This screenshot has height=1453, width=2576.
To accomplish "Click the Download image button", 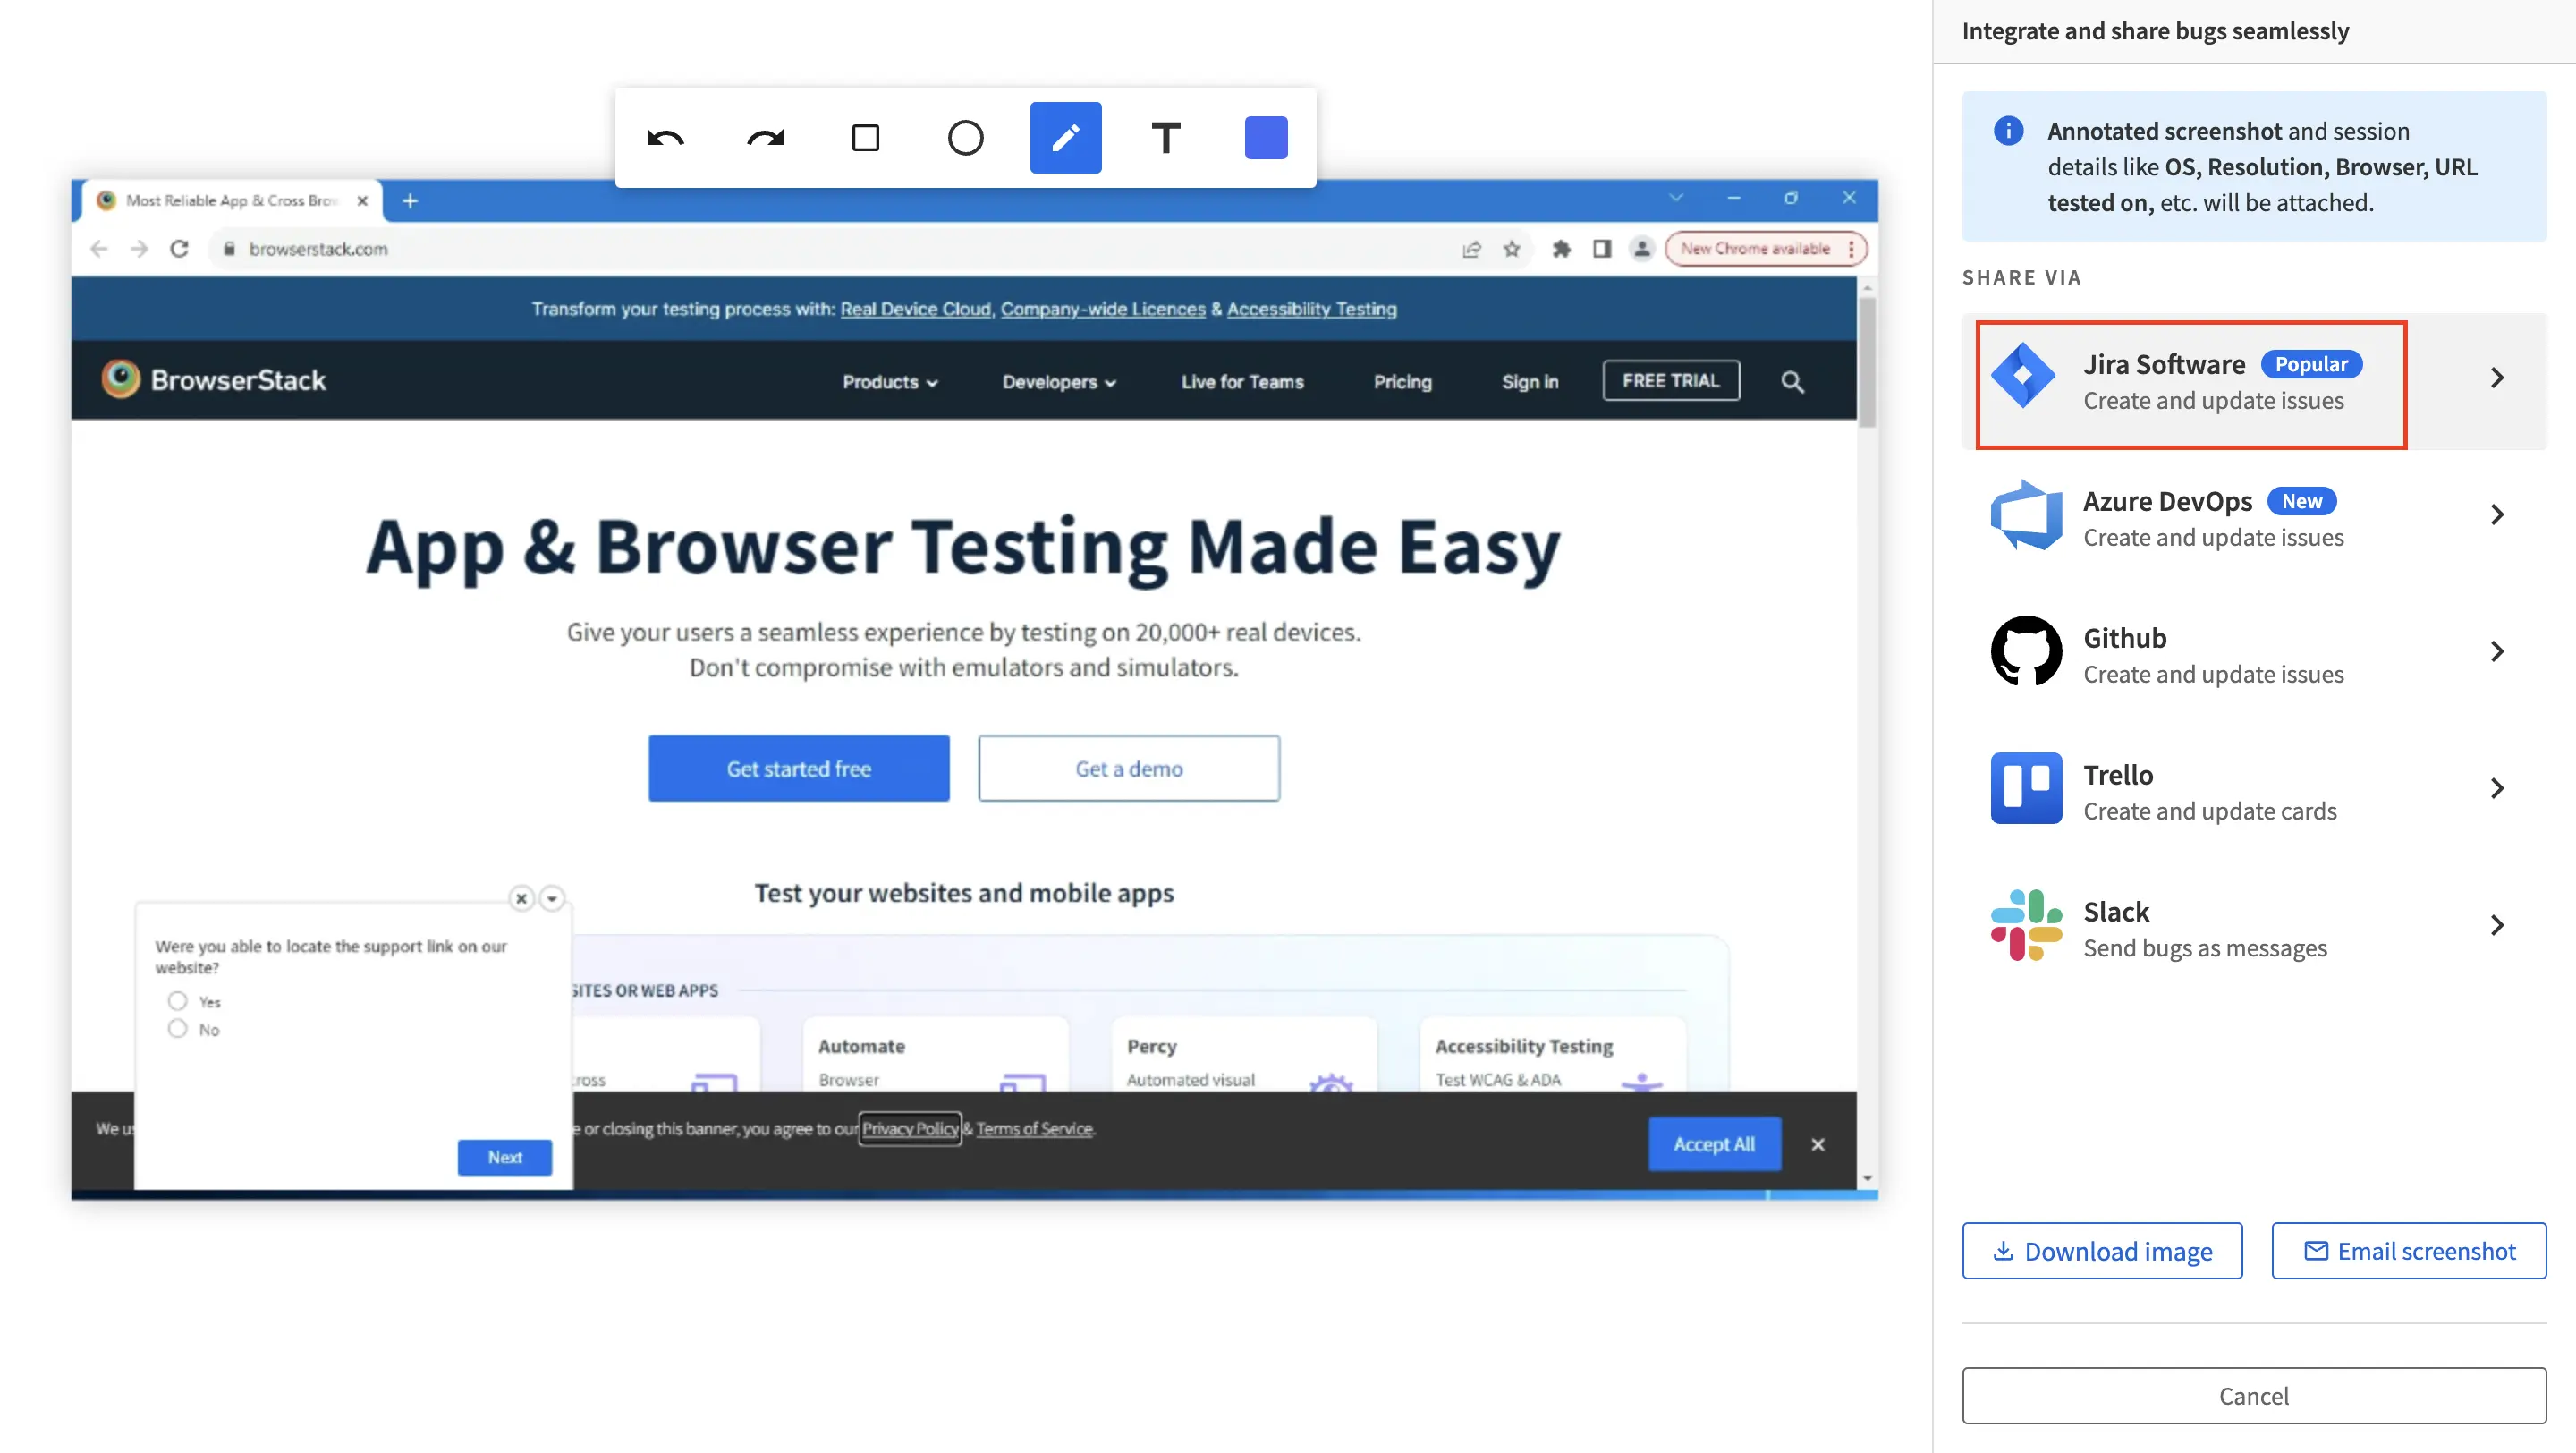I will [x=2101, y=1251].
